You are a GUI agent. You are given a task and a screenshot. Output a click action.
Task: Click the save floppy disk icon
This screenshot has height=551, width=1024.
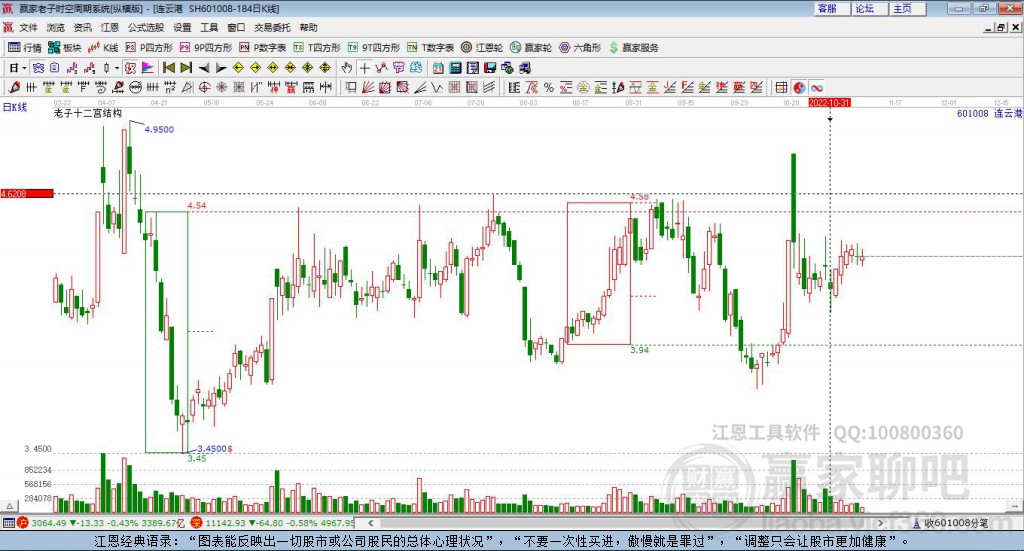(x=490, y=68)
